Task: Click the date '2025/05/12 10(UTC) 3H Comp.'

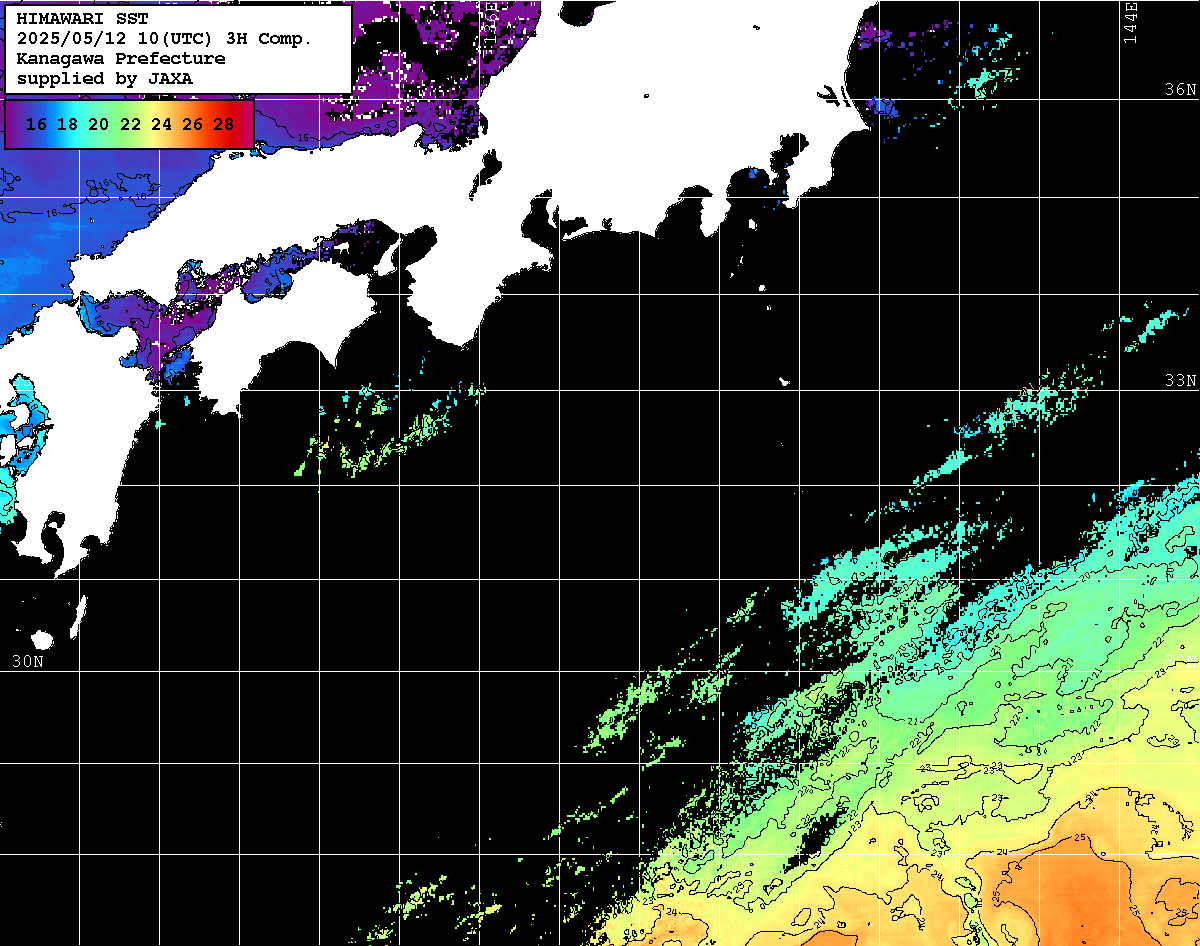Action: [165, 39]
